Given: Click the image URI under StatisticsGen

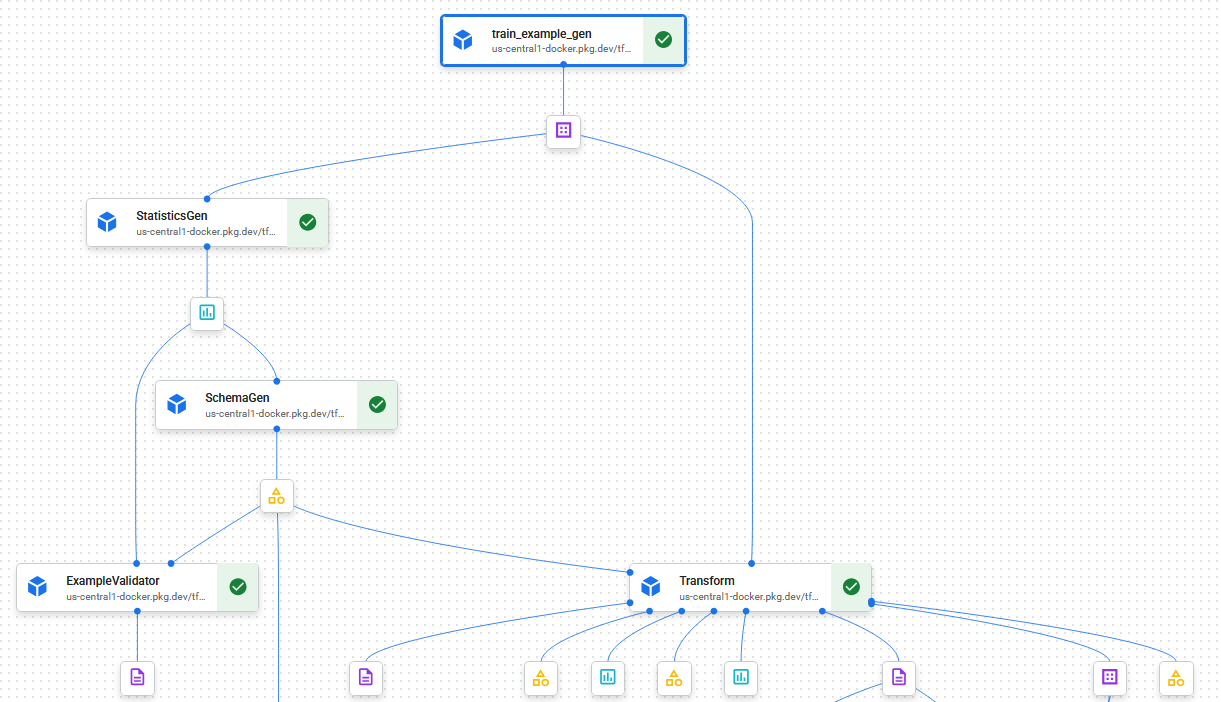Looking at the screenshot, I should pos(206,231).
